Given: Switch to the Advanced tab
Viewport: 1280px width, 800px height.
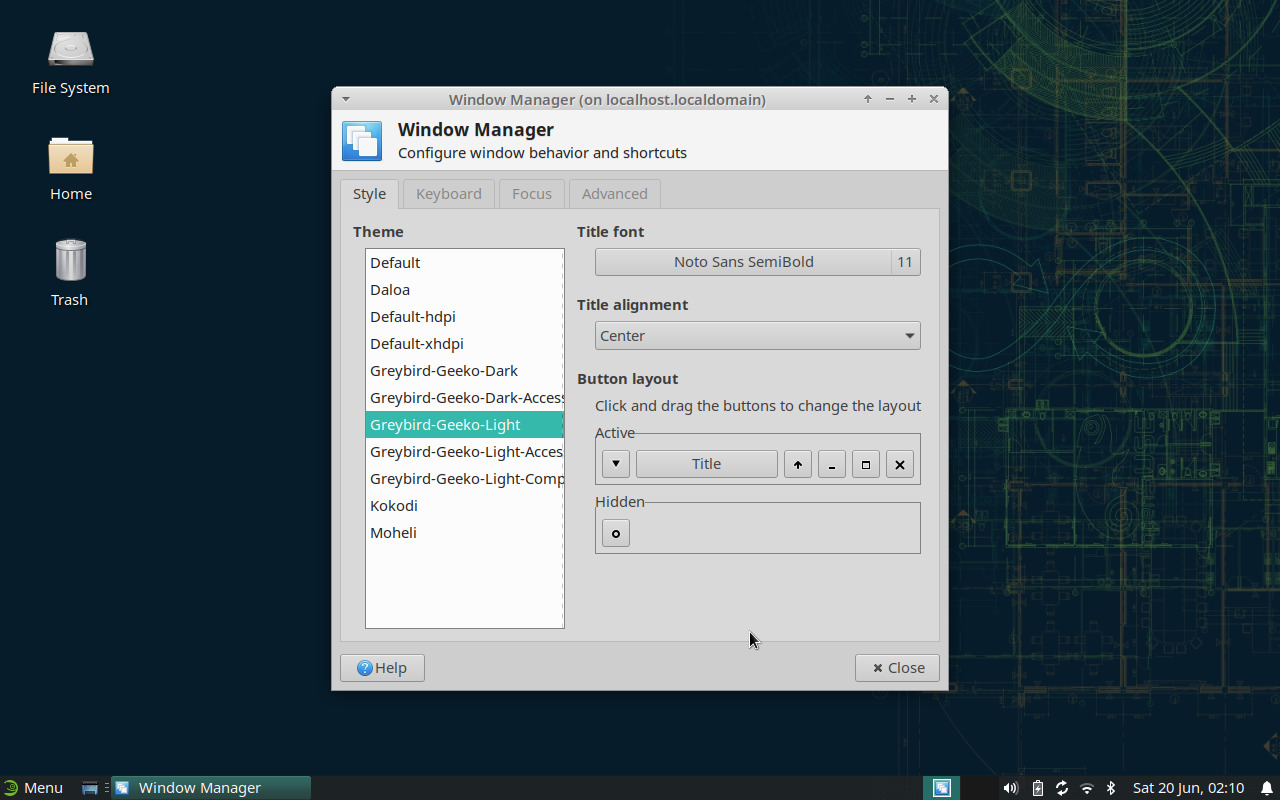Looking at the screenshot, I should pos(614,193).
